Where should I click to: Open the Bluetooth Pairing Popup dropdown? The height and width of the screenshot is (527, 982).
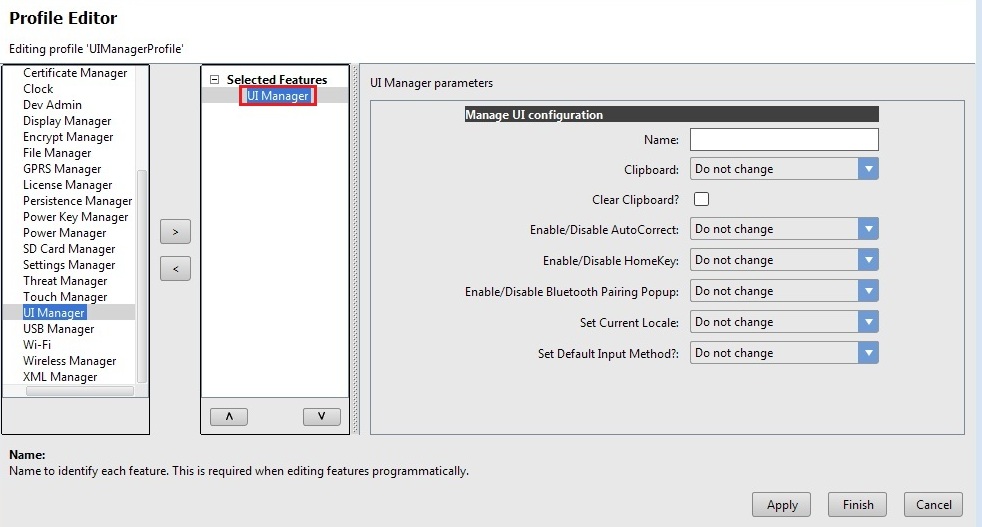click(783, 291)
